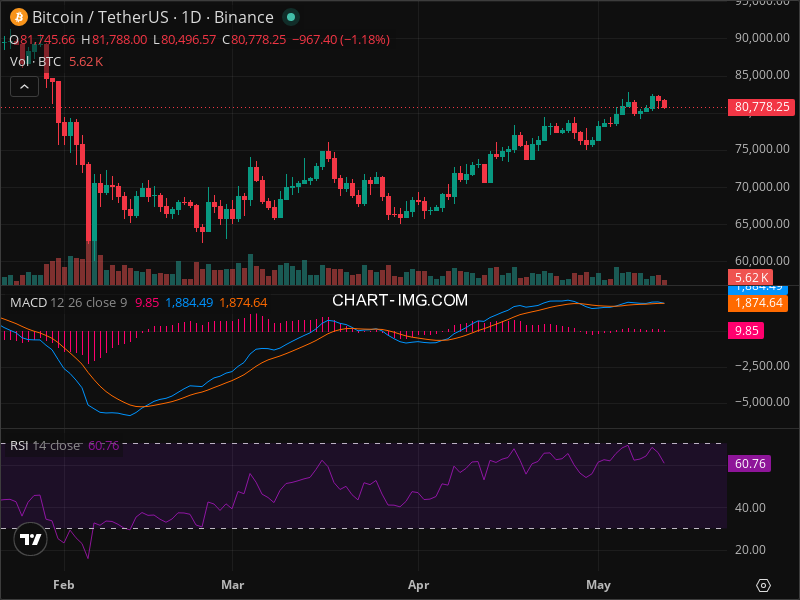Click the −2,500.00 MACD axis label

click(x=762, y=366)
